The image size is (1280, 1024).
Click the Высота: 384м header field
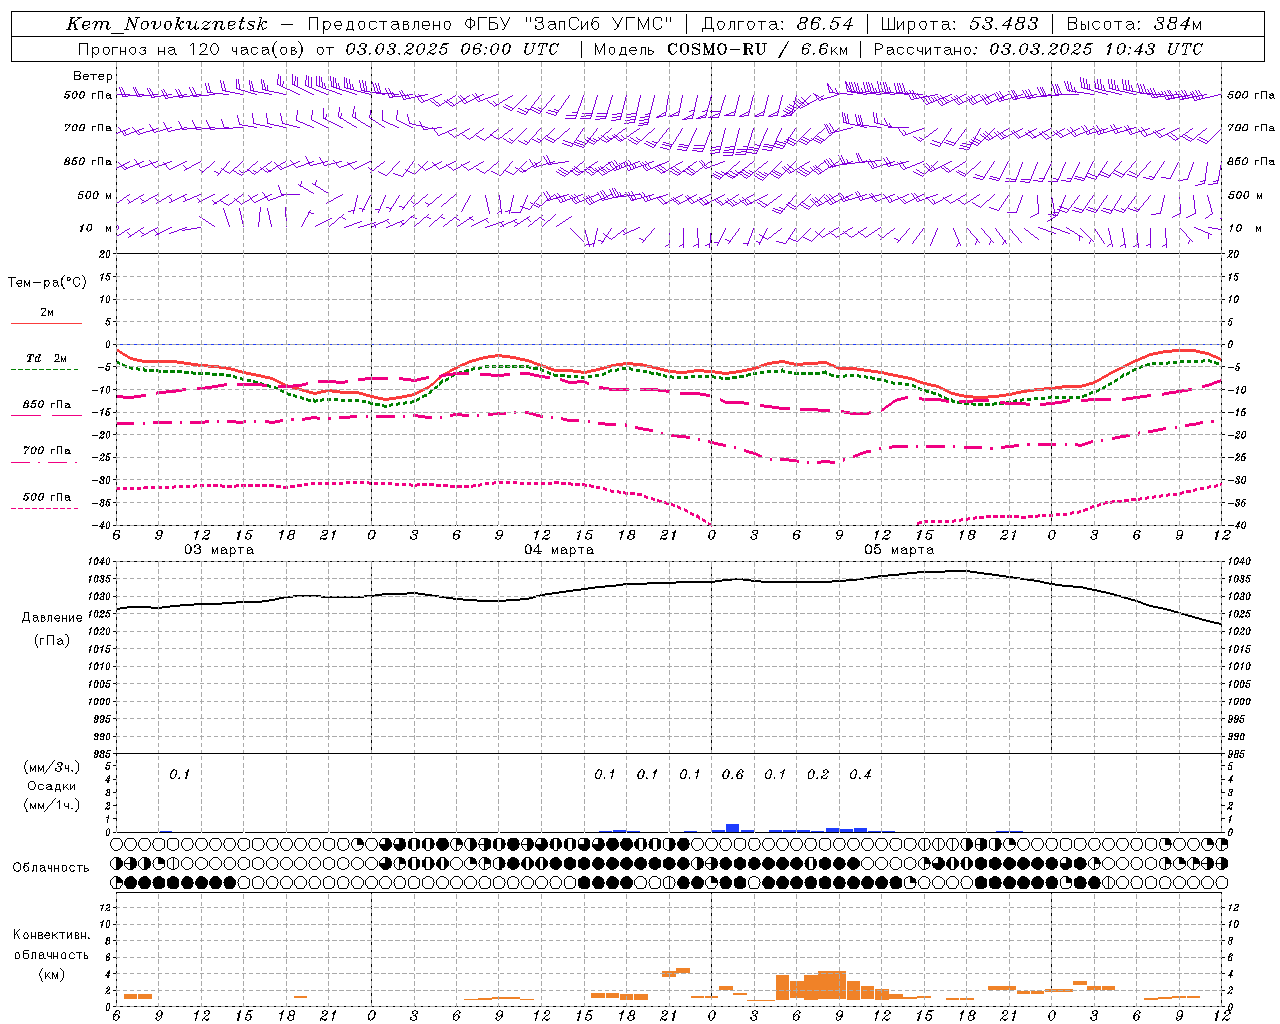point(1134,24)
